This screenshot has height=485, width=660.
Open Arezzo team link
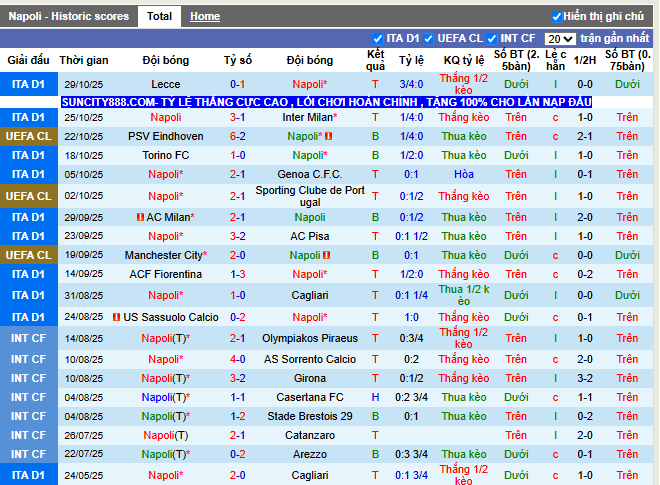310,454
